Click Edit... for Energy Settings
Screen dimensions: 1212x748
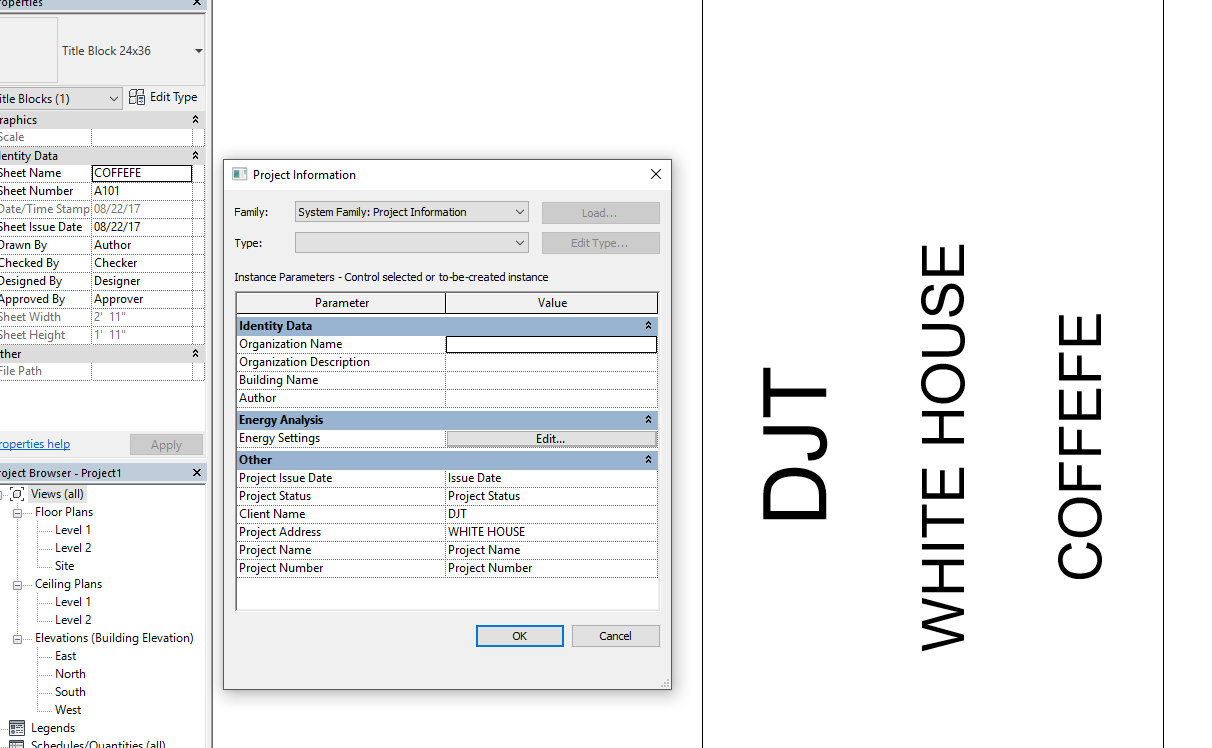coord(550,437)
